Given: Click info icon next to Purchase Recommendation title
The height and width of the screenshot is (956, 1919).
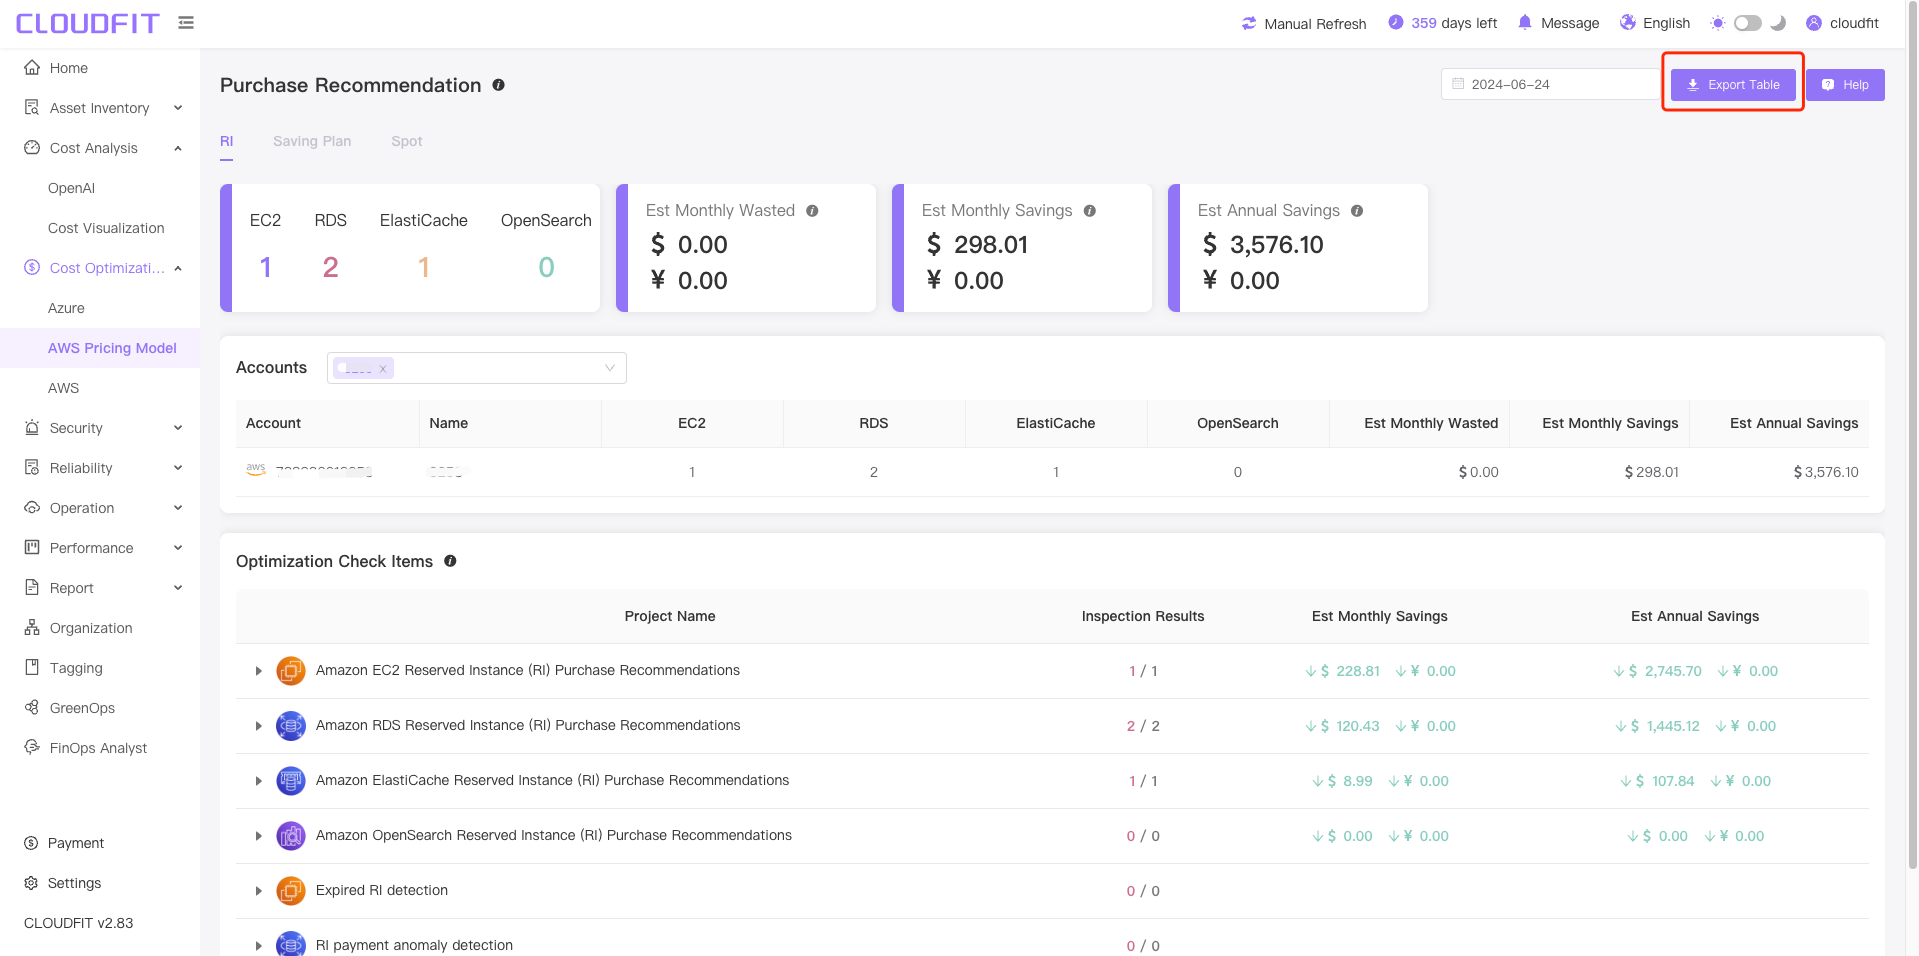Looking at the screenshot, I should (498, 85).
